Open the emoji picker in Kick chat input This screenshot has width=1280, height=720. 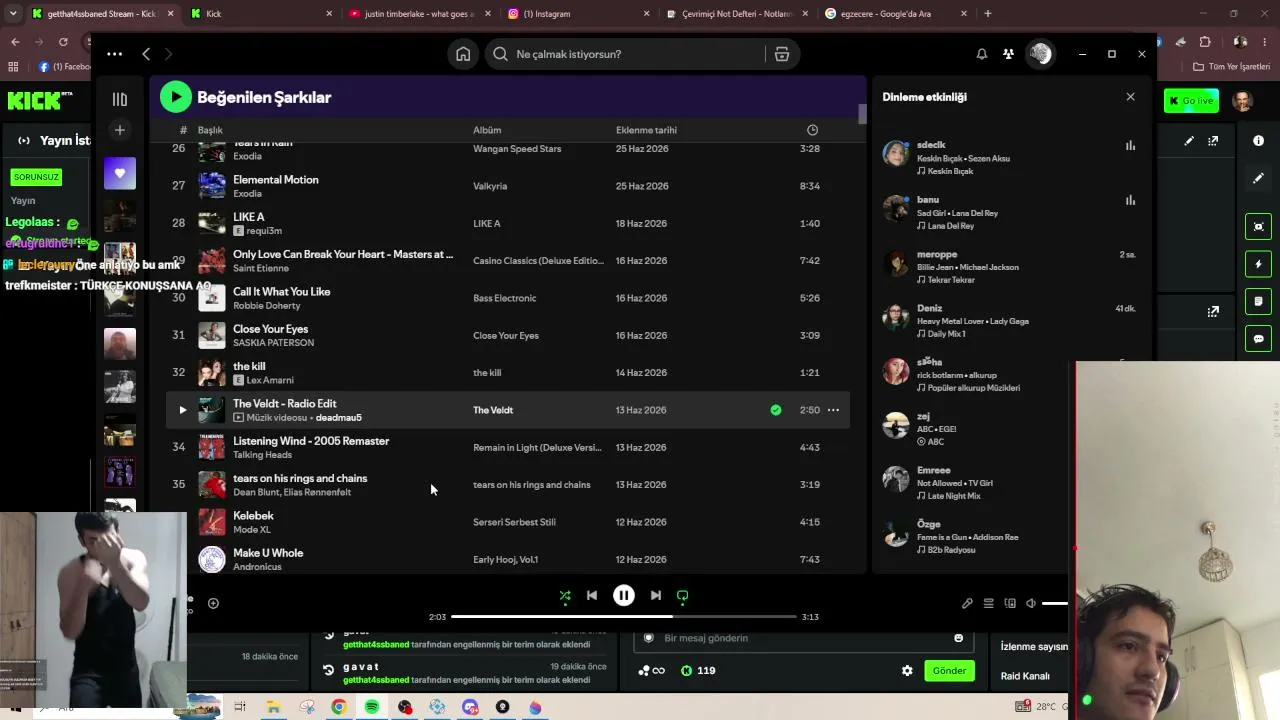pos(958,638)
